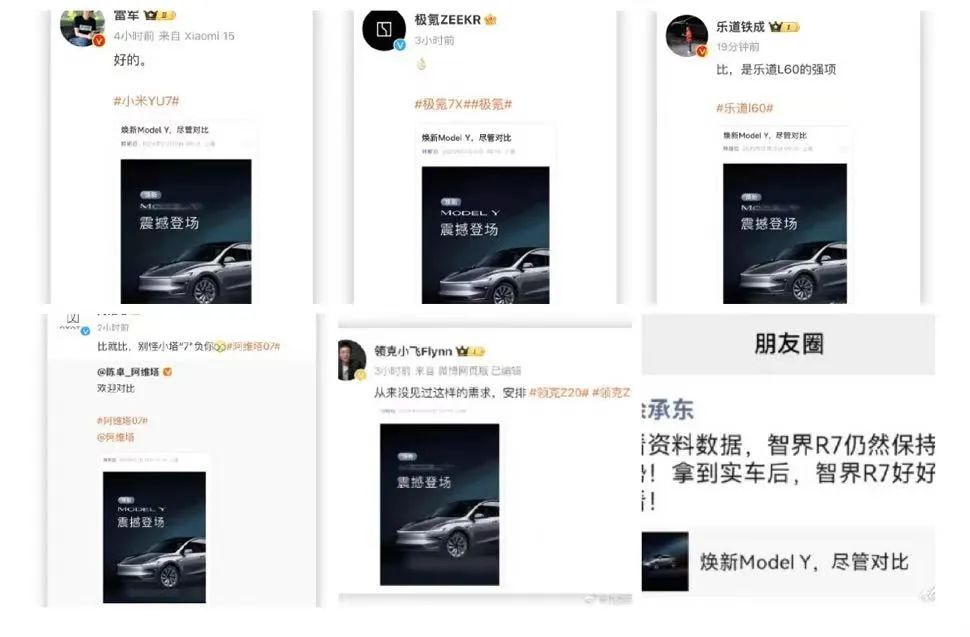Open the @陈卓_阿维塔 username
Viewport: 970px width, 637px height.
(128, 372)
